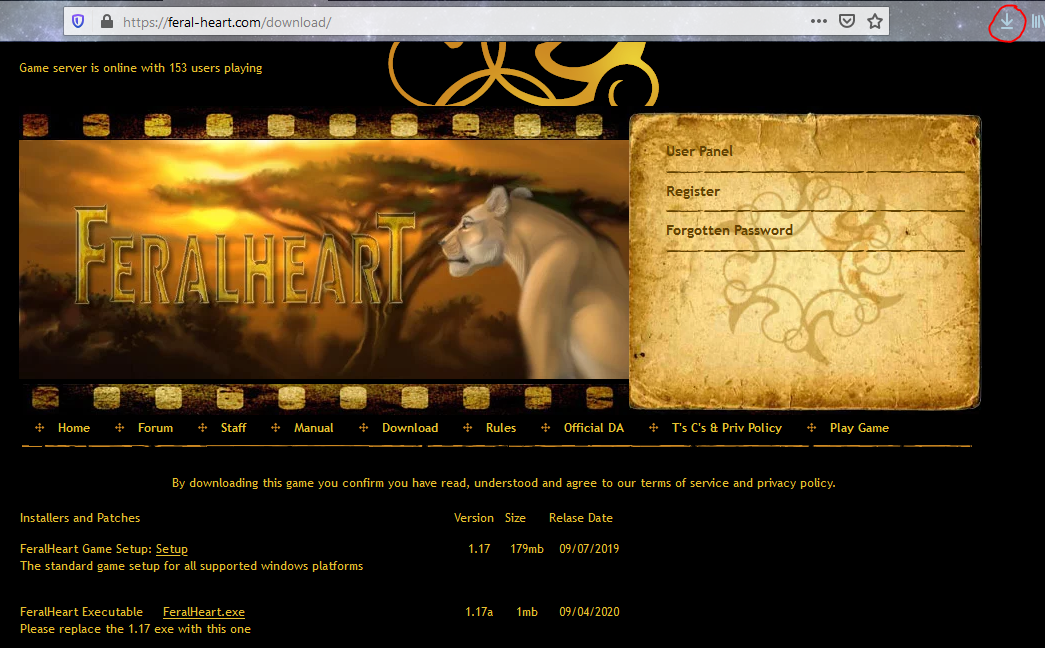Open the Rules page

[x=501, y=428]
